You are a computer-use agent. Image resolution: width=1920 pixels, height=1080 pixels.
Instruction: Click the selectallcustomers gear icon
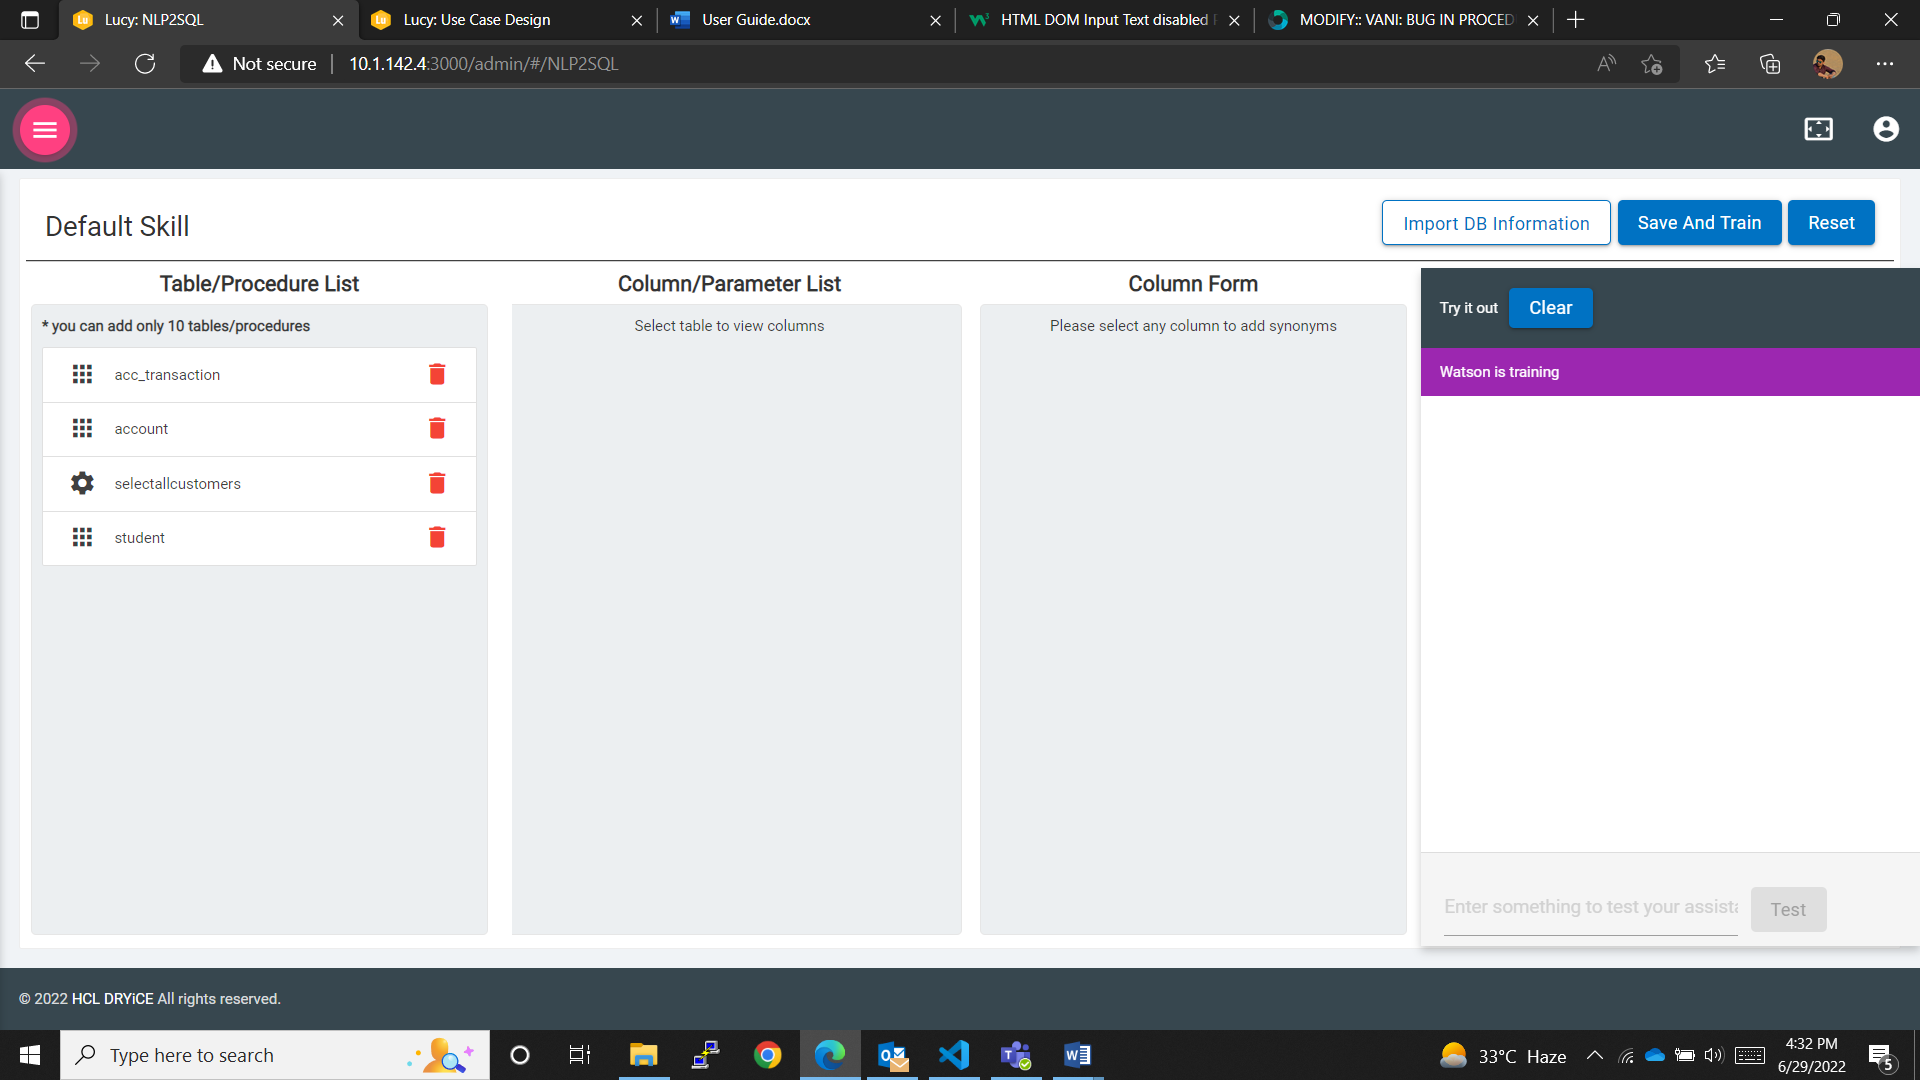tap(82, 483)
